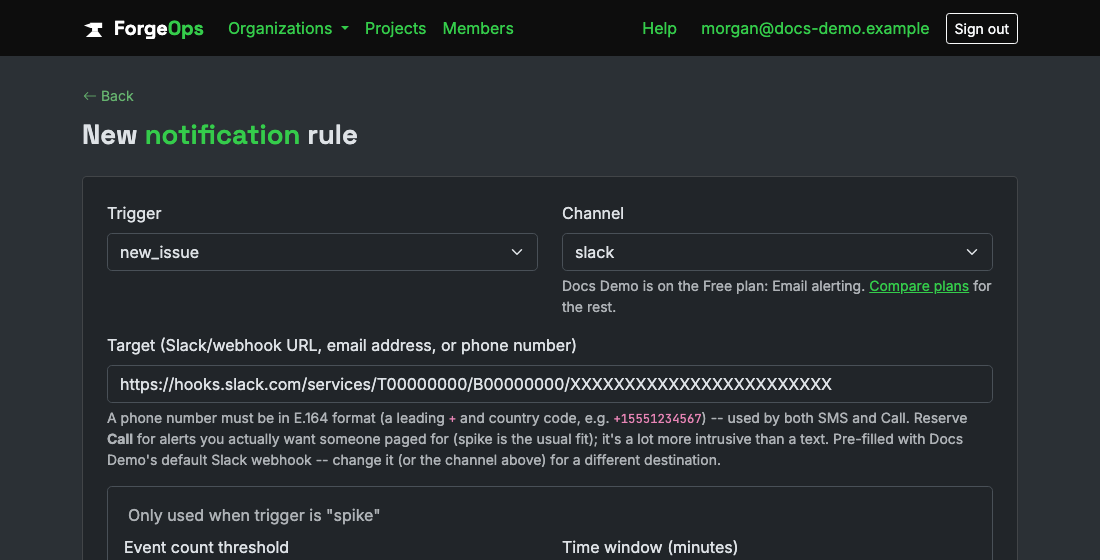Open the Help link

tap(659, 28)
